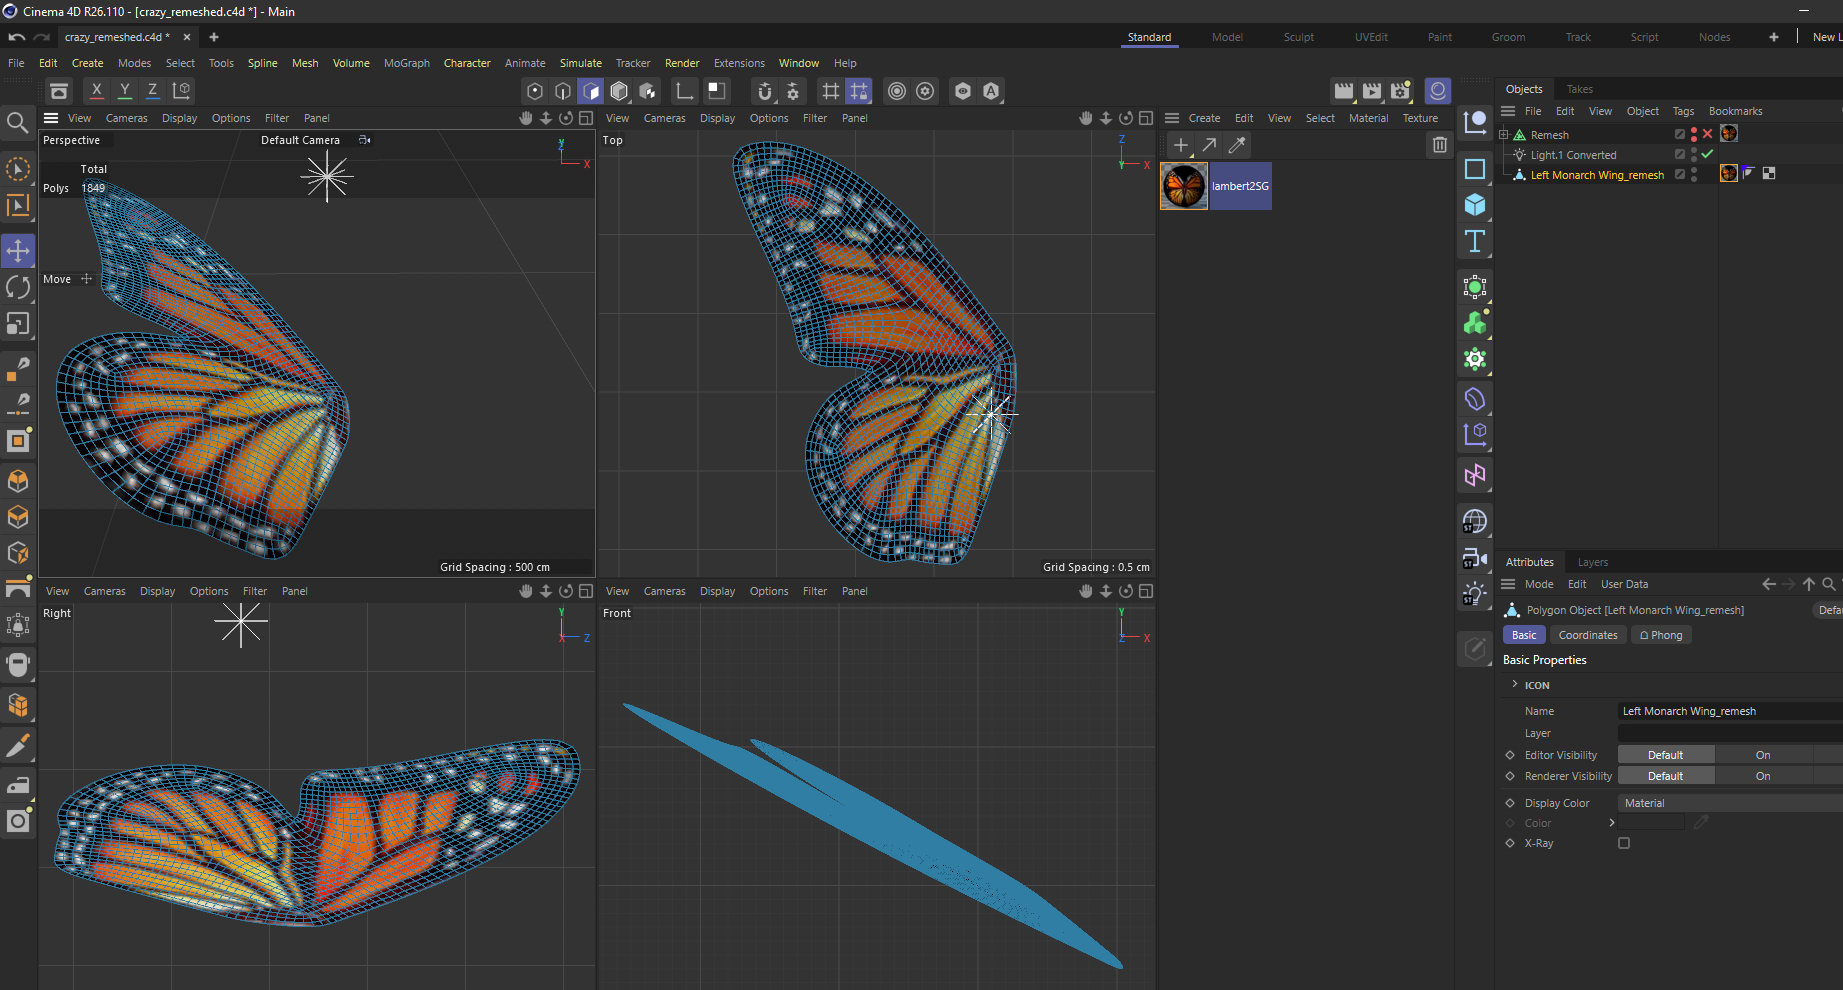Click the Light object icon in palette

click(x=1474, y=594)
